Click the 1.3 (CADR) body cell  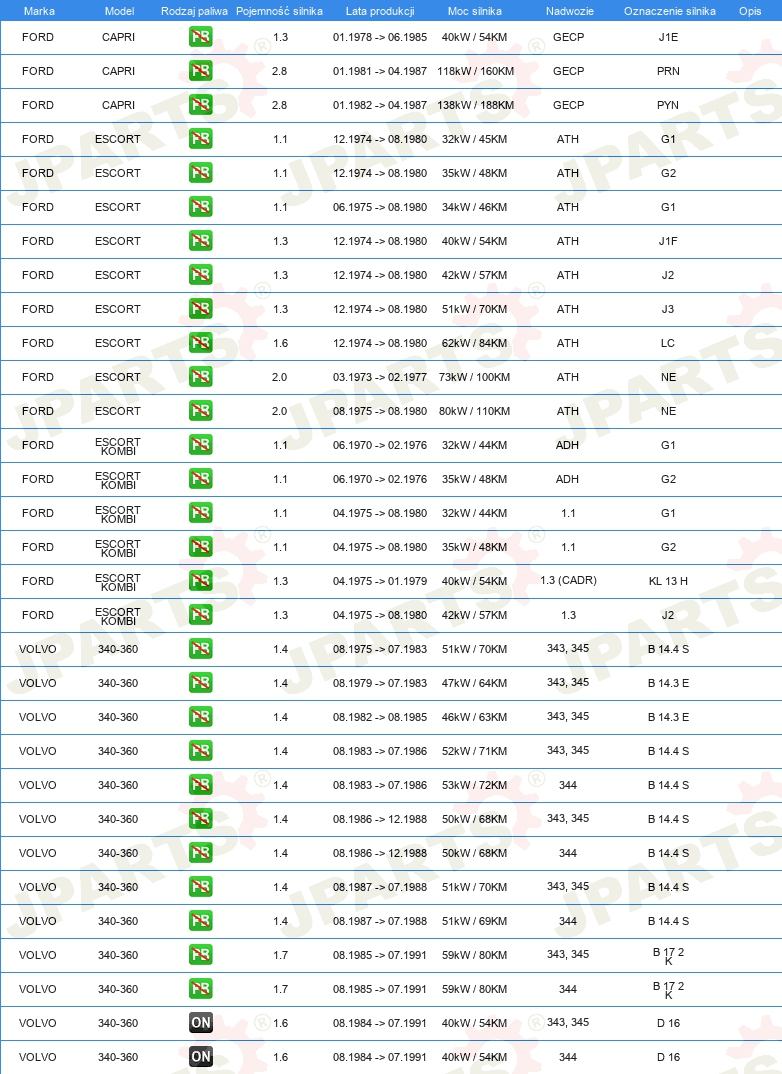(x=568, y=580)
